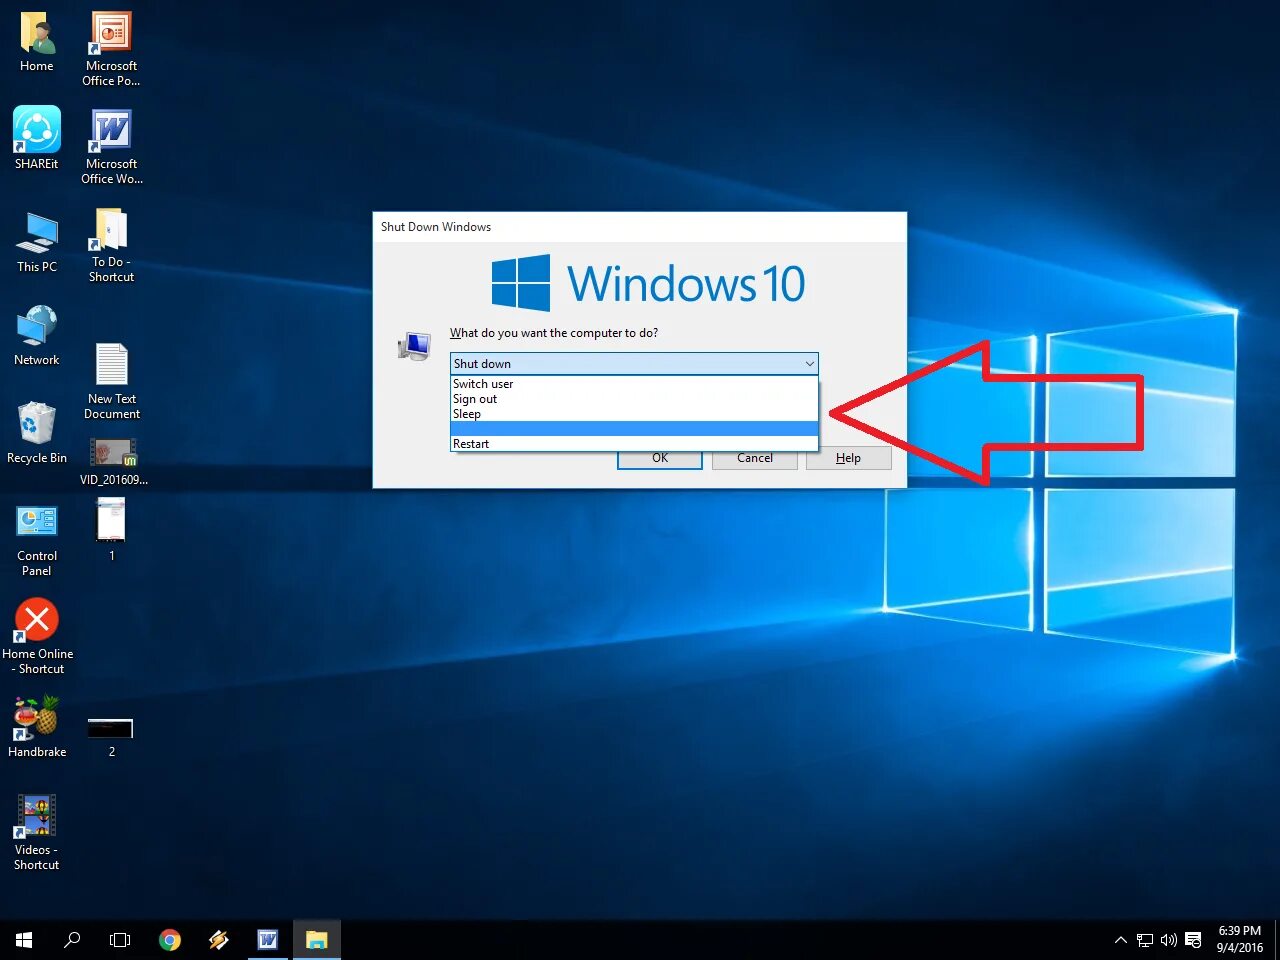
Task: Open Microsoft Office Word desktop shortcut
Action: (111, 147)
